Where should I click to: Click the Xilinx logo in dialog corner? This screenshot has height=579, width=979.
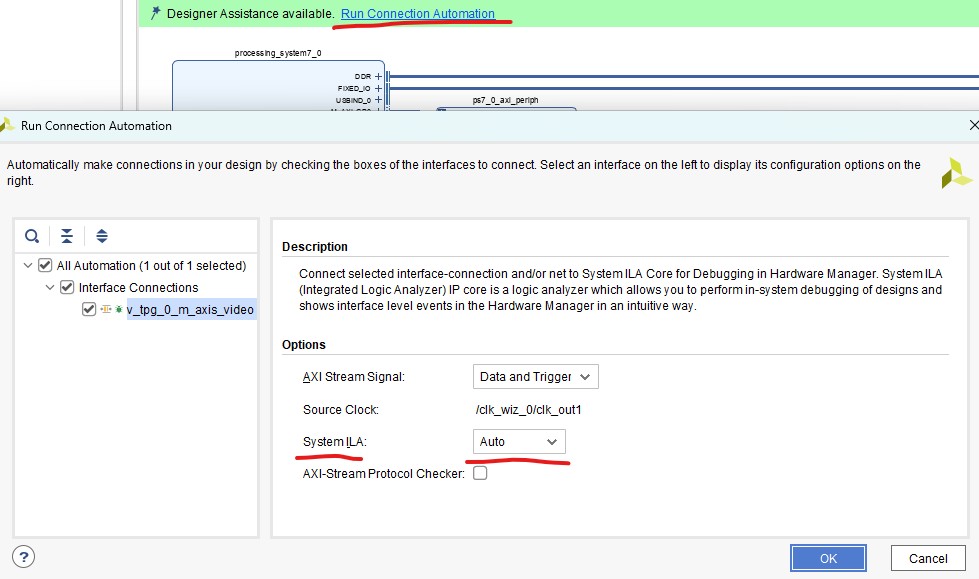955,173
